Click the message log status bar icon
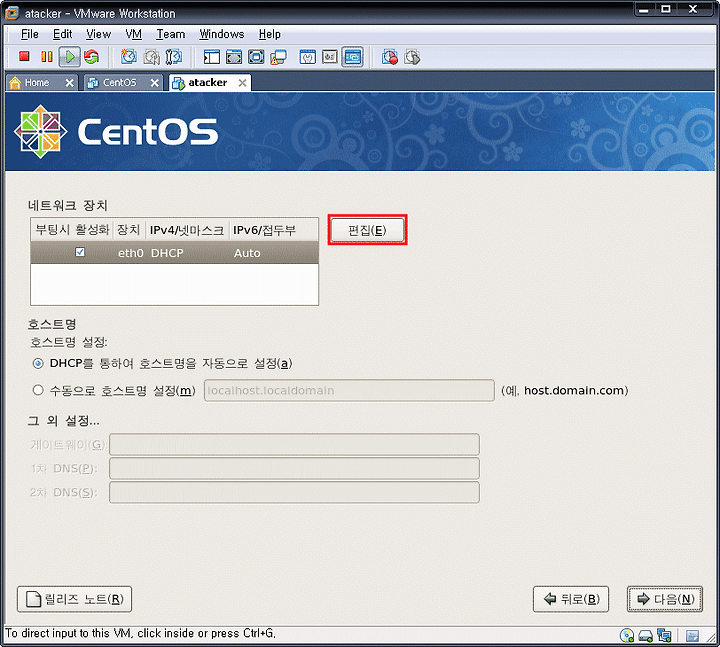Viewport: 720px width, 647px height. coord(692,636)
